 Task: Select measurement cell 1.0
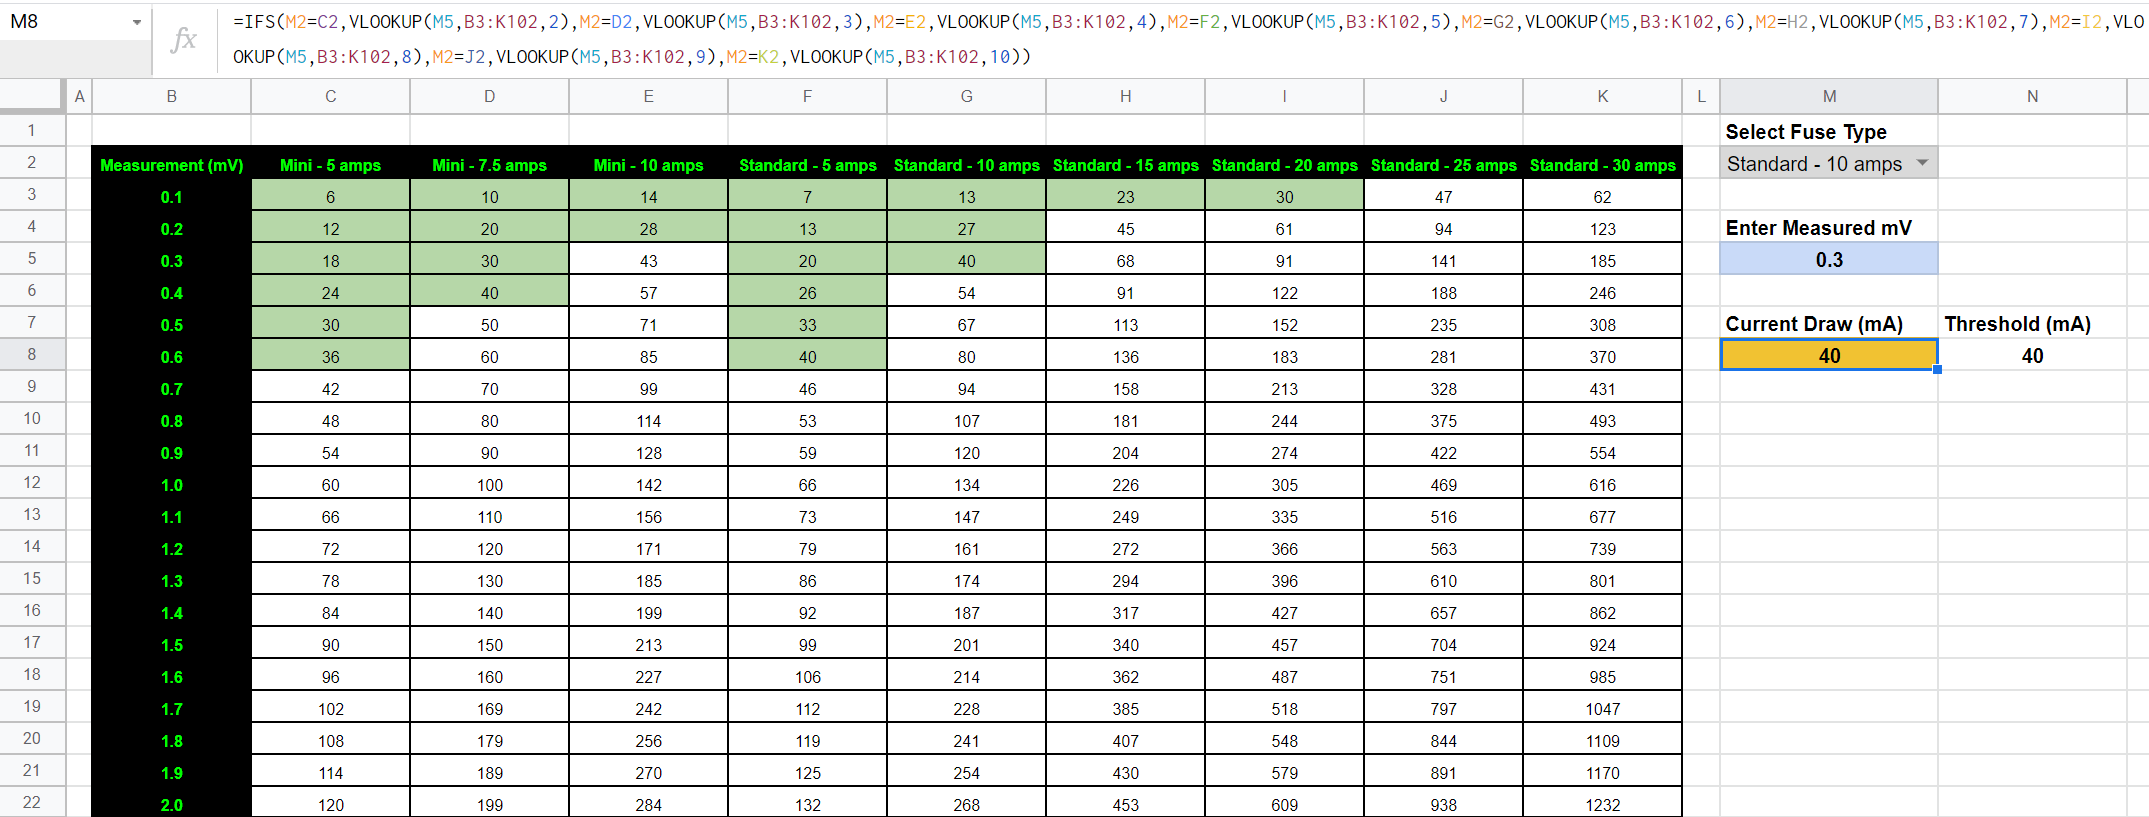click(x=171, y=485)
